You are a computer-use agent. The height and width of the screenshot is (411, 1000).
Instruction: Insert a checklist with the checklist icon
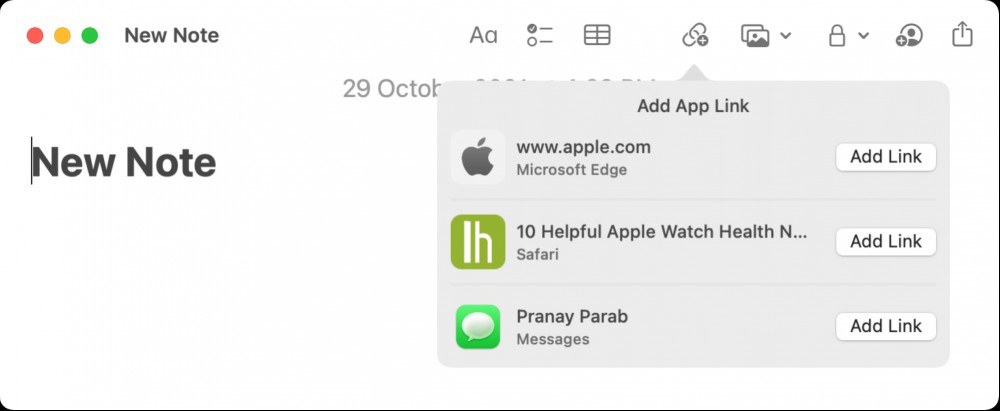pyautogui.click(x=540, y=35)
